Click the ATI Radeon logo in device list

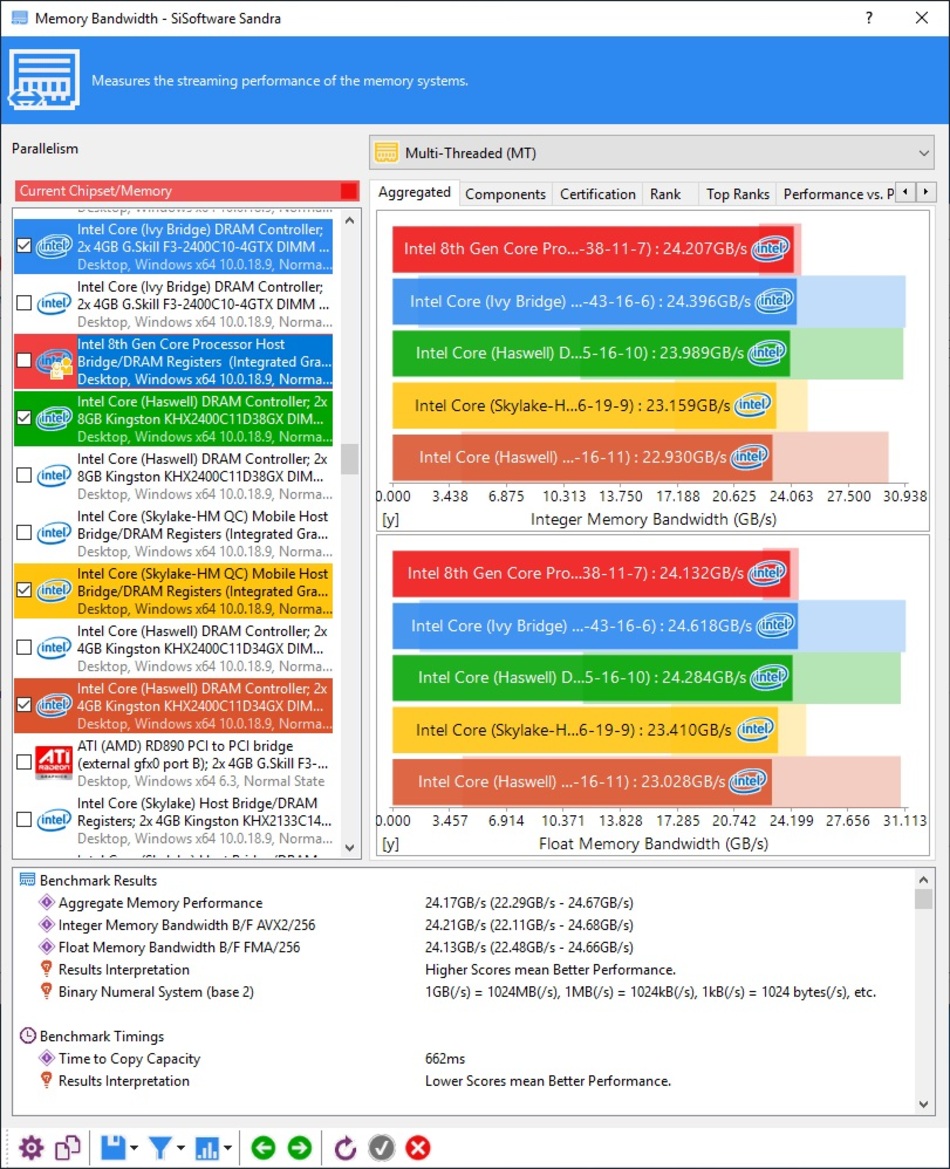[x=54, y=763]
